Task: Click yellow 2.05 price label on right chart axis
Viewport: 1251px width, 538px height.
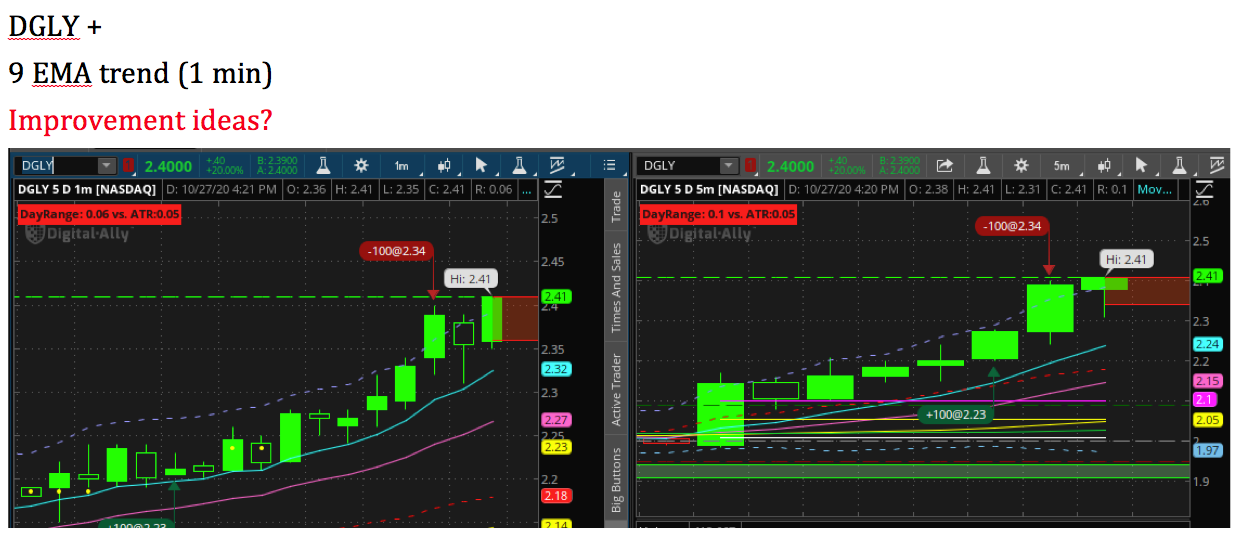Action: [x=1208, y=420]
